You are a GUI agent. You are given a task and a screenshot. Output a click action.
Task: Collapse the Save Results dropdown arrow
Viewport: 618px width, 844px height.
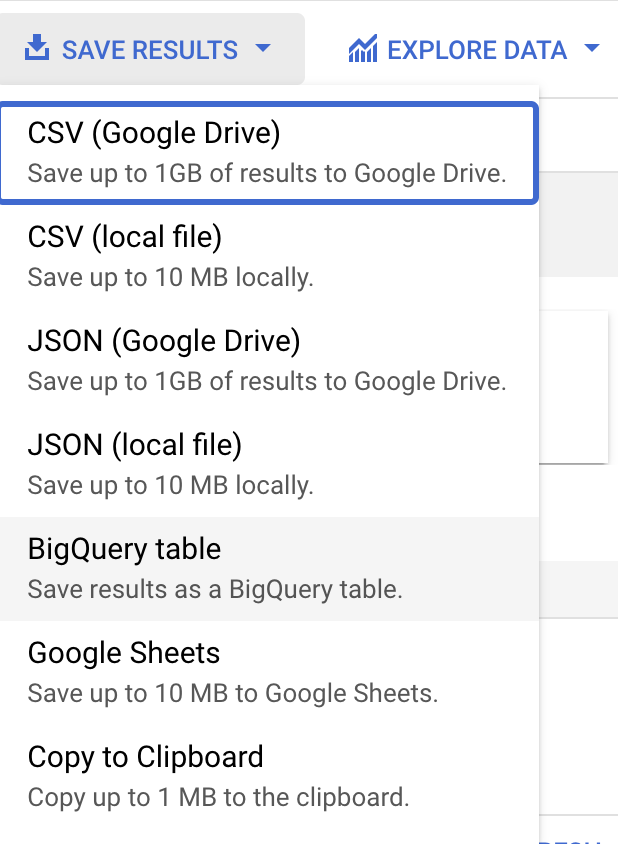(x=263, y=49)
